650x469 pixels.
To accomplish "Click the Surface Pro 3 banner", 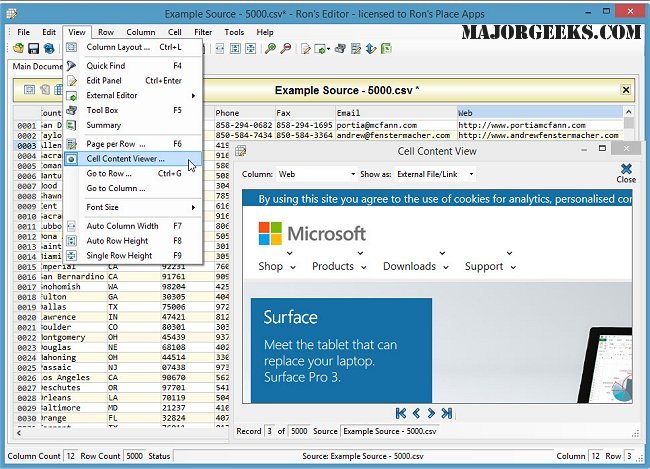I will click(341, 350).
